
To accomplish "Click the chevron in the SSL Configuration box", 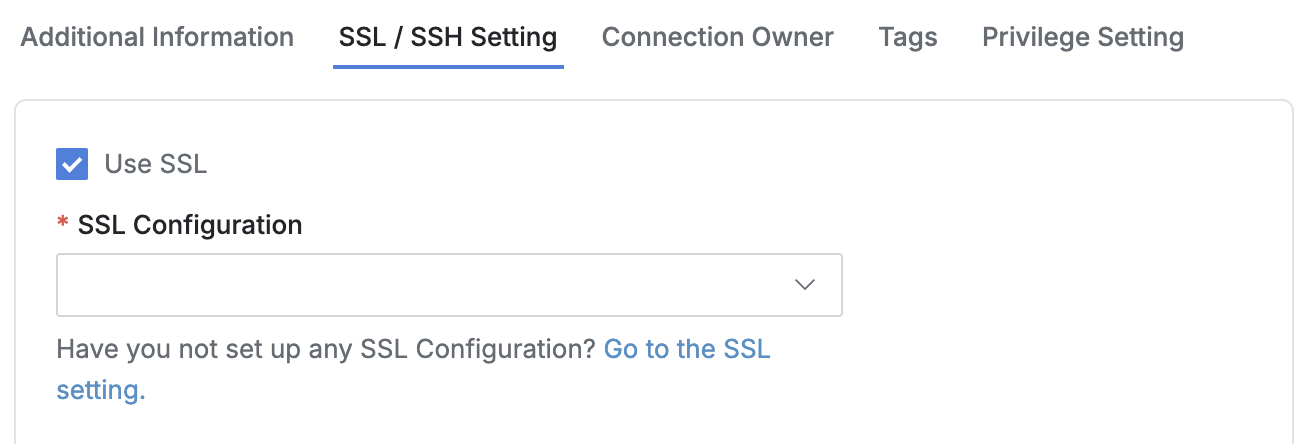I will tap(805, 285).
